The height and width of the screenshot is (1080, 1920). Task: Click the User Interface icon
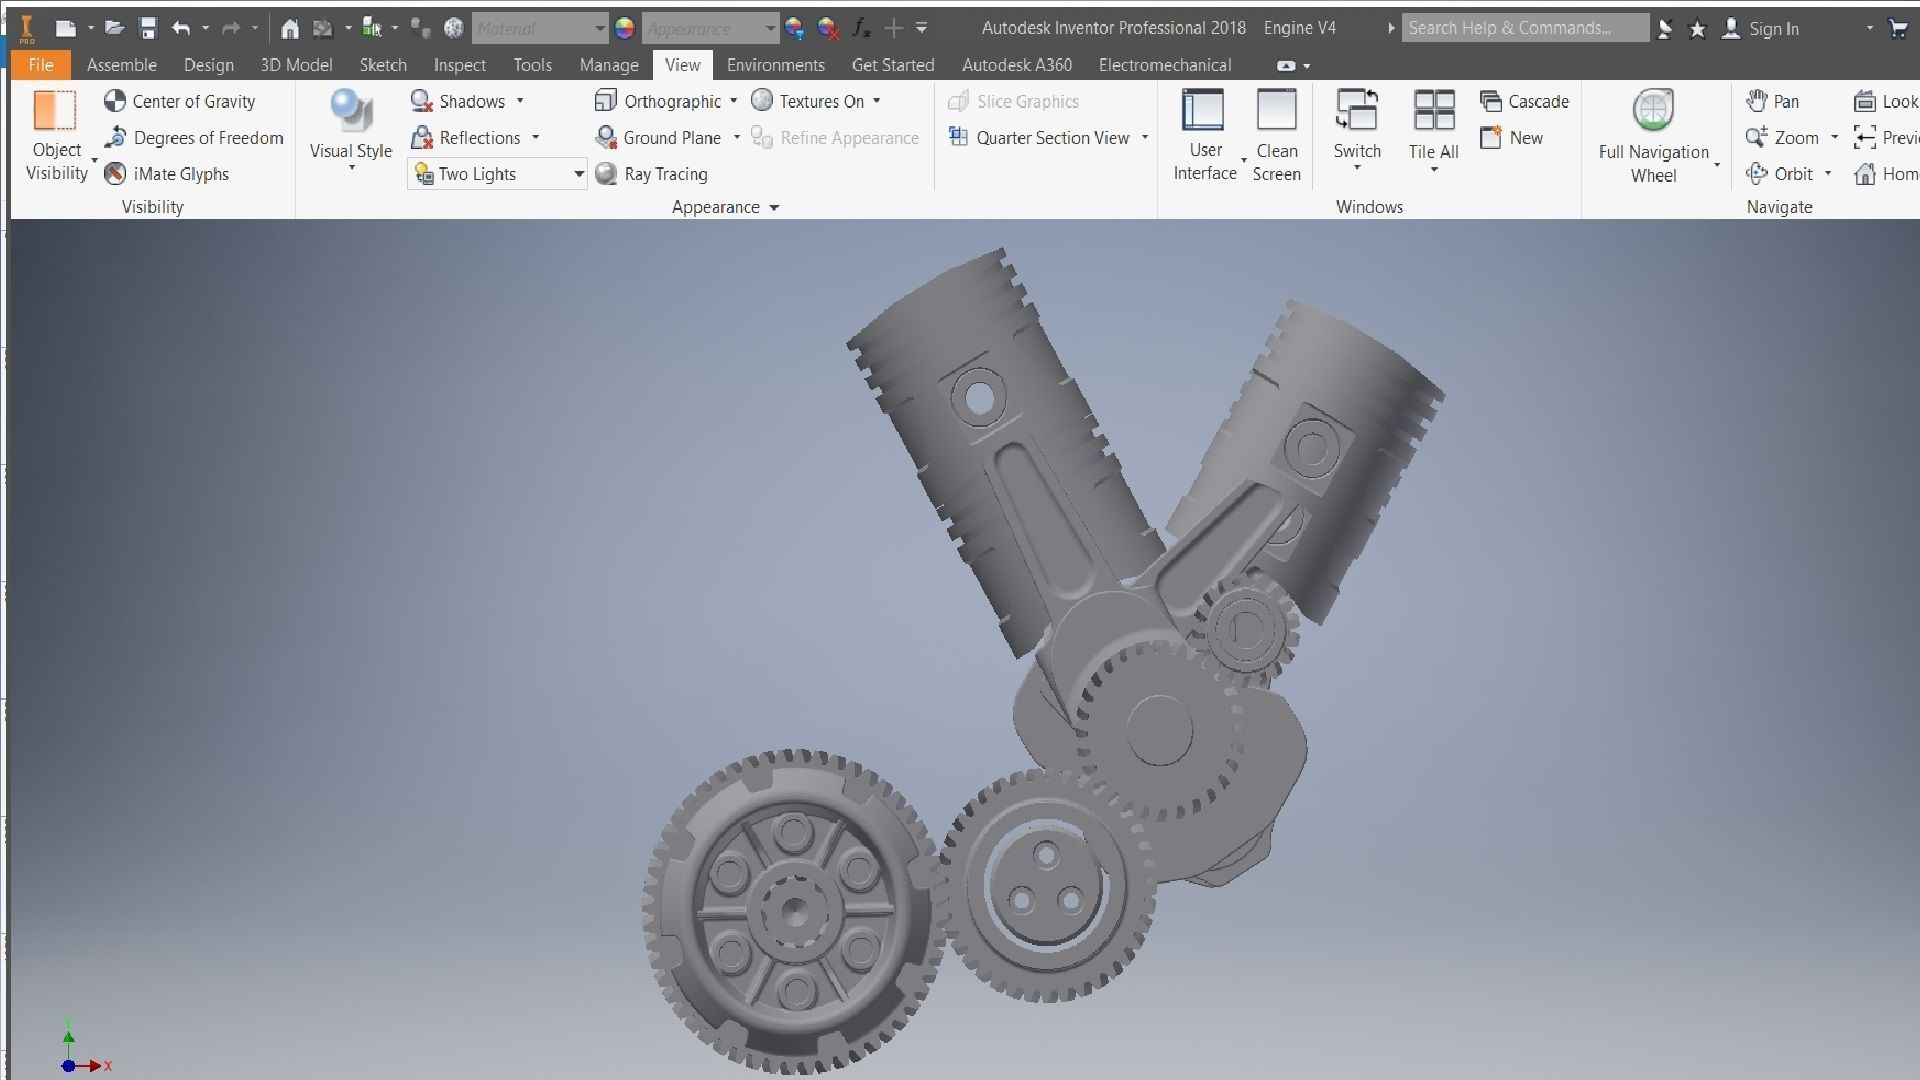(1203, 110)
